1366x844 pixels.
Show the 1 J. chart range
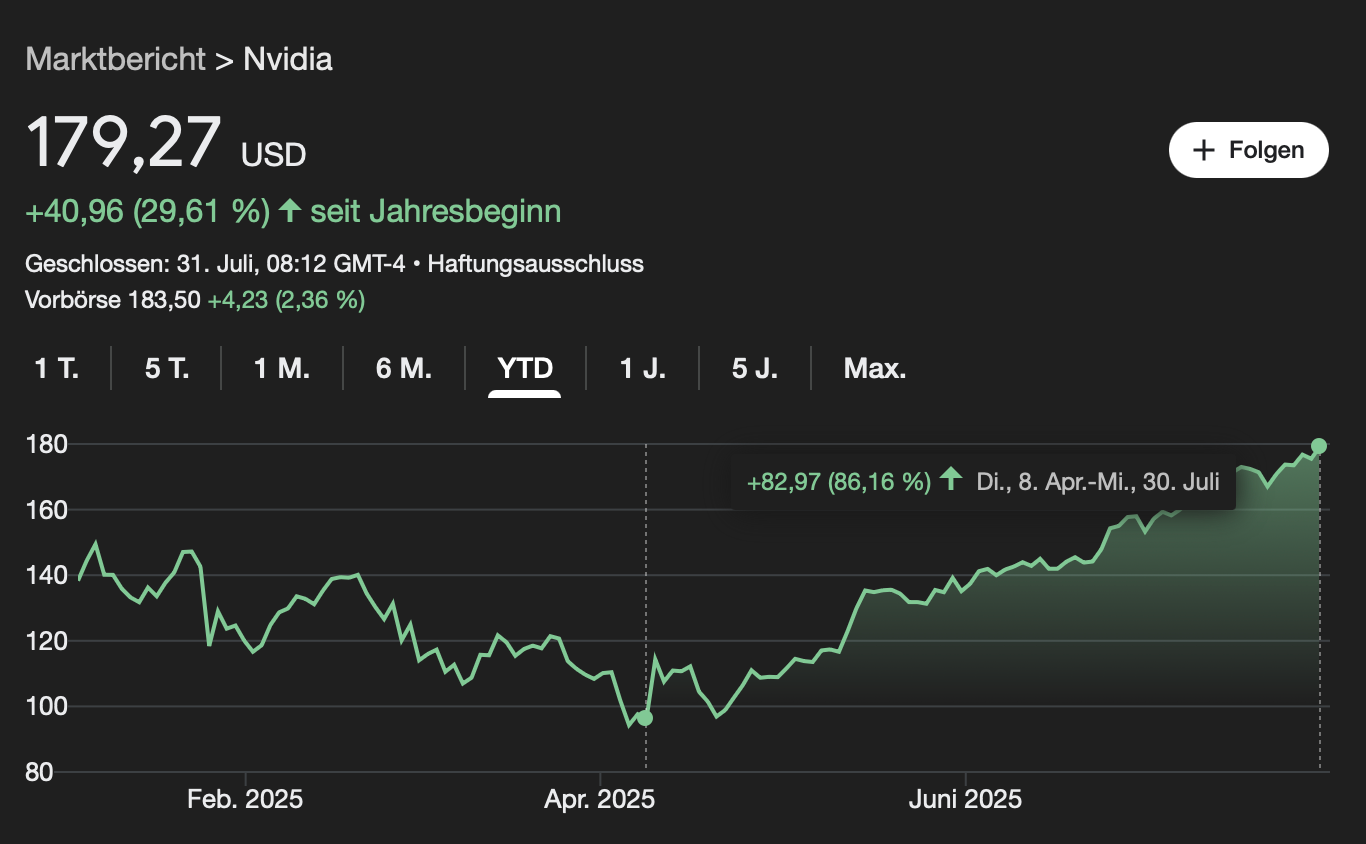coord(643,369)
